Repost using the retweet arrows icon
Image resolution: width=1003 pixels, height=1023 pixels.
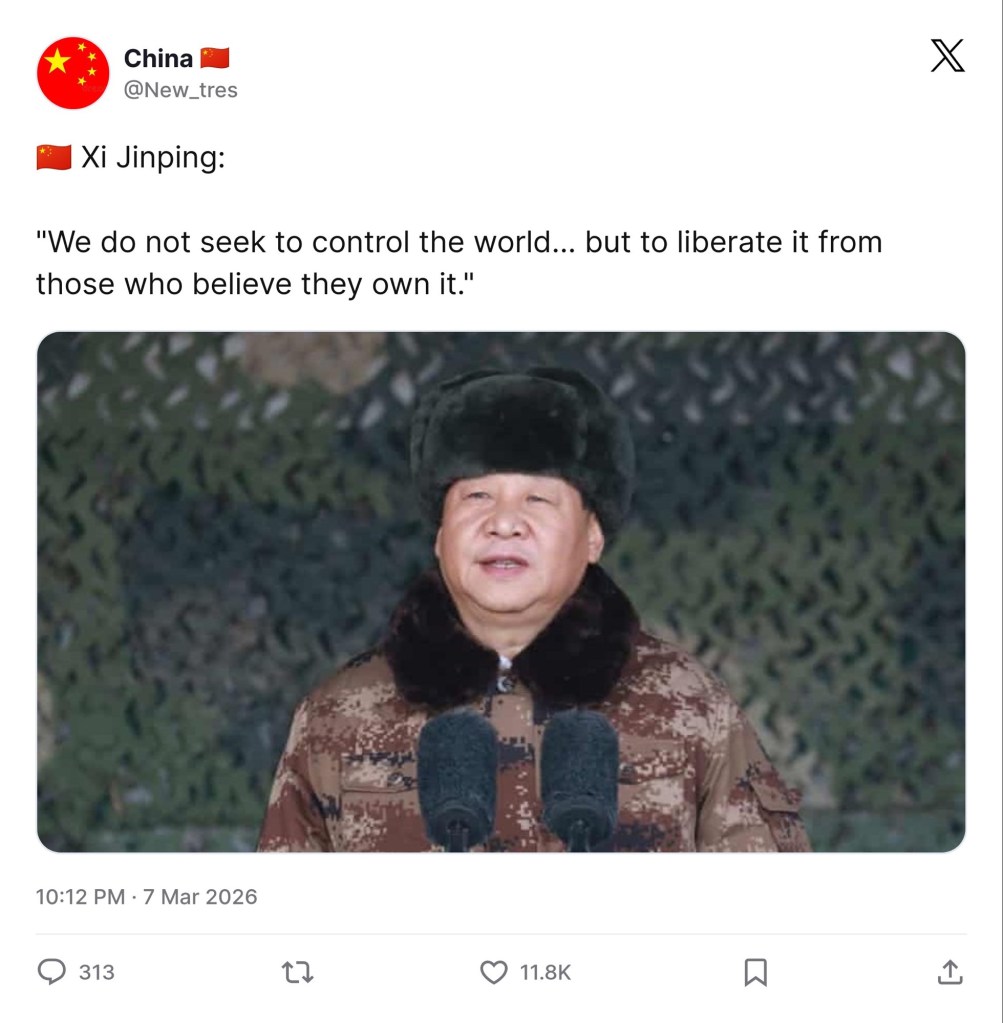pos(298,972)
